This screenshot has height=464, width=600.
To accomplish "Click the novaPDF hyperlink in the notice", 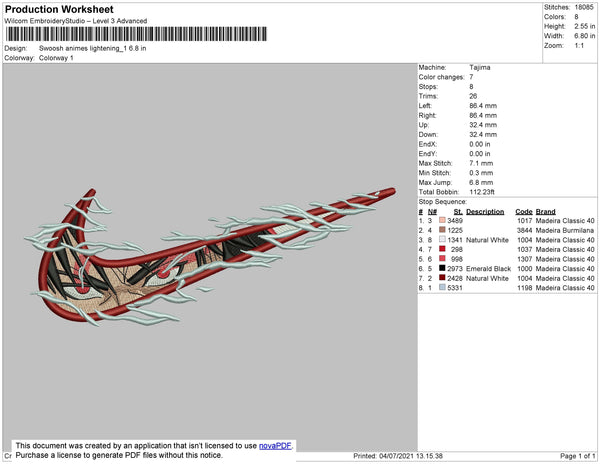I will (x=275, y=446).
